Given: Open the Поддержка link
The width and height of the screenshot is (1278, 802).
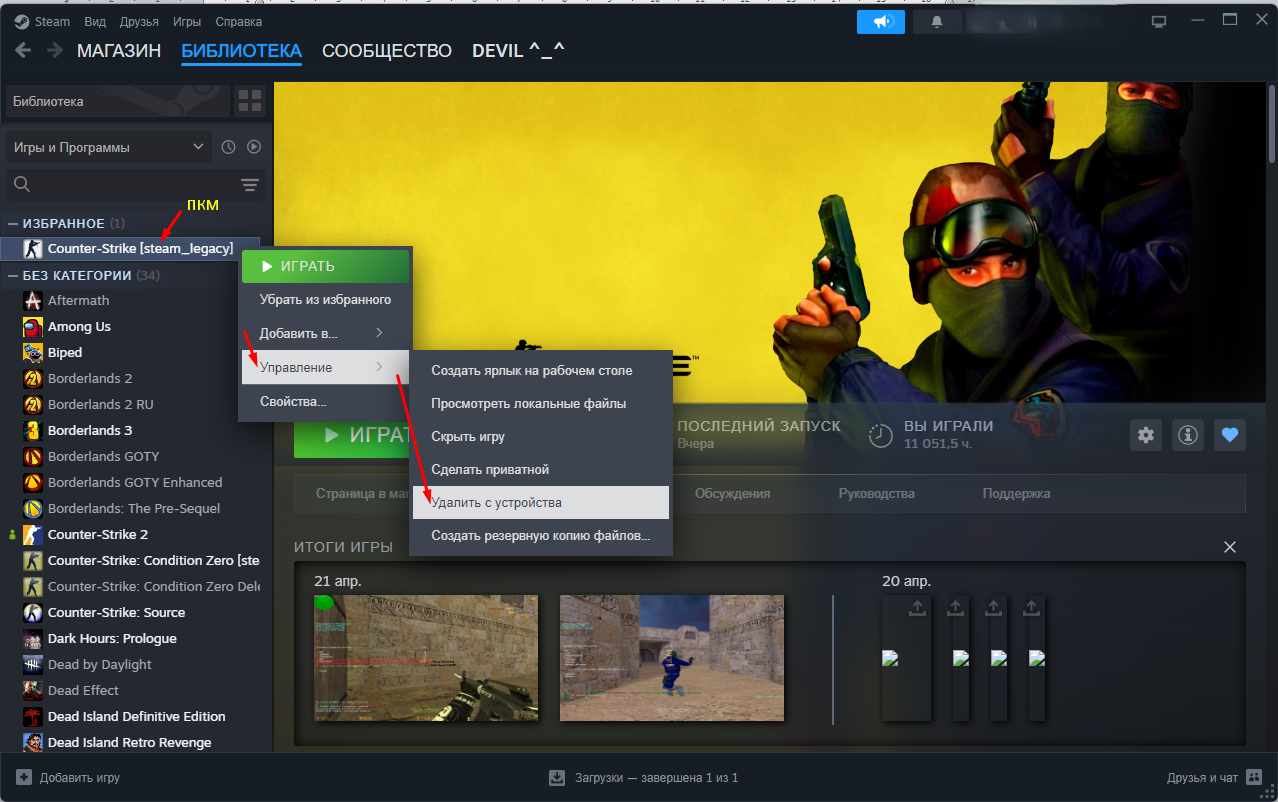Looking at the screenshot, I should tap(1016, 493).
